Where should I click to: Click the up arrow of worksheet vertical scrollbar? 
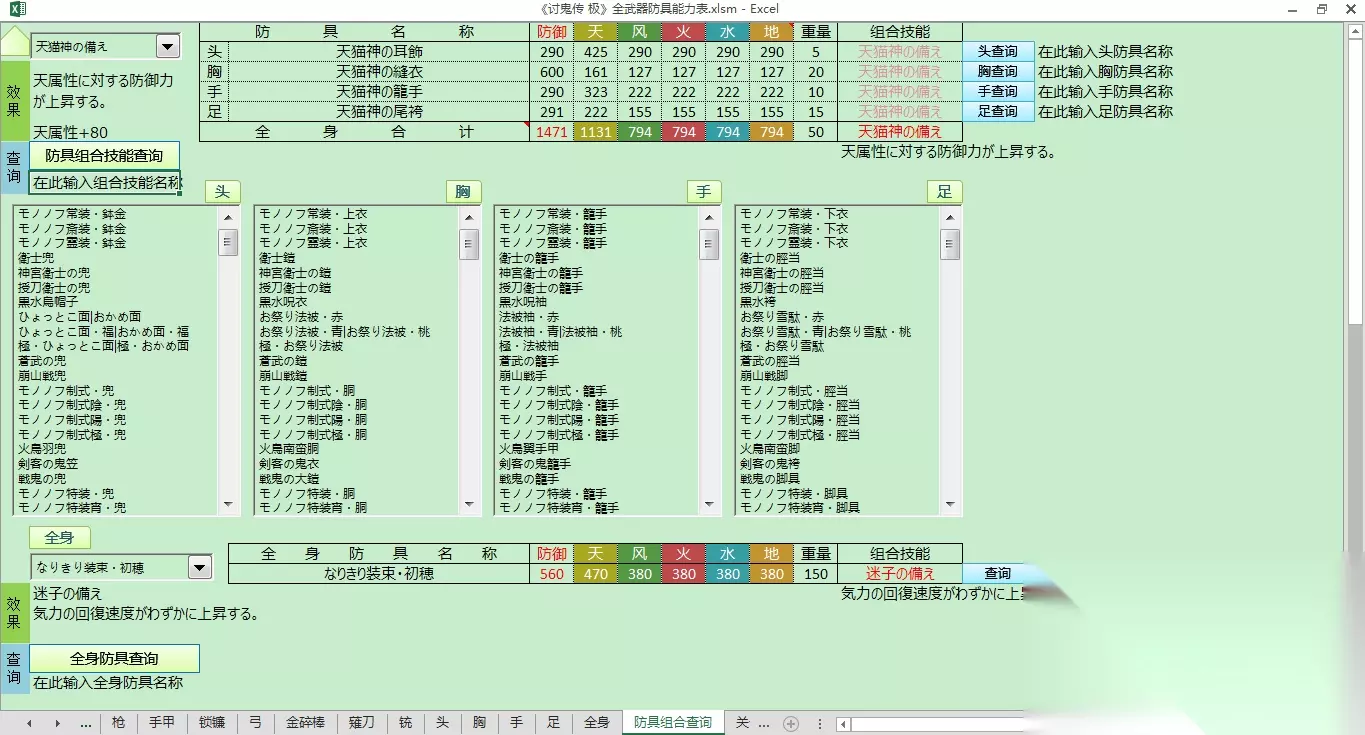point(1356,32)
